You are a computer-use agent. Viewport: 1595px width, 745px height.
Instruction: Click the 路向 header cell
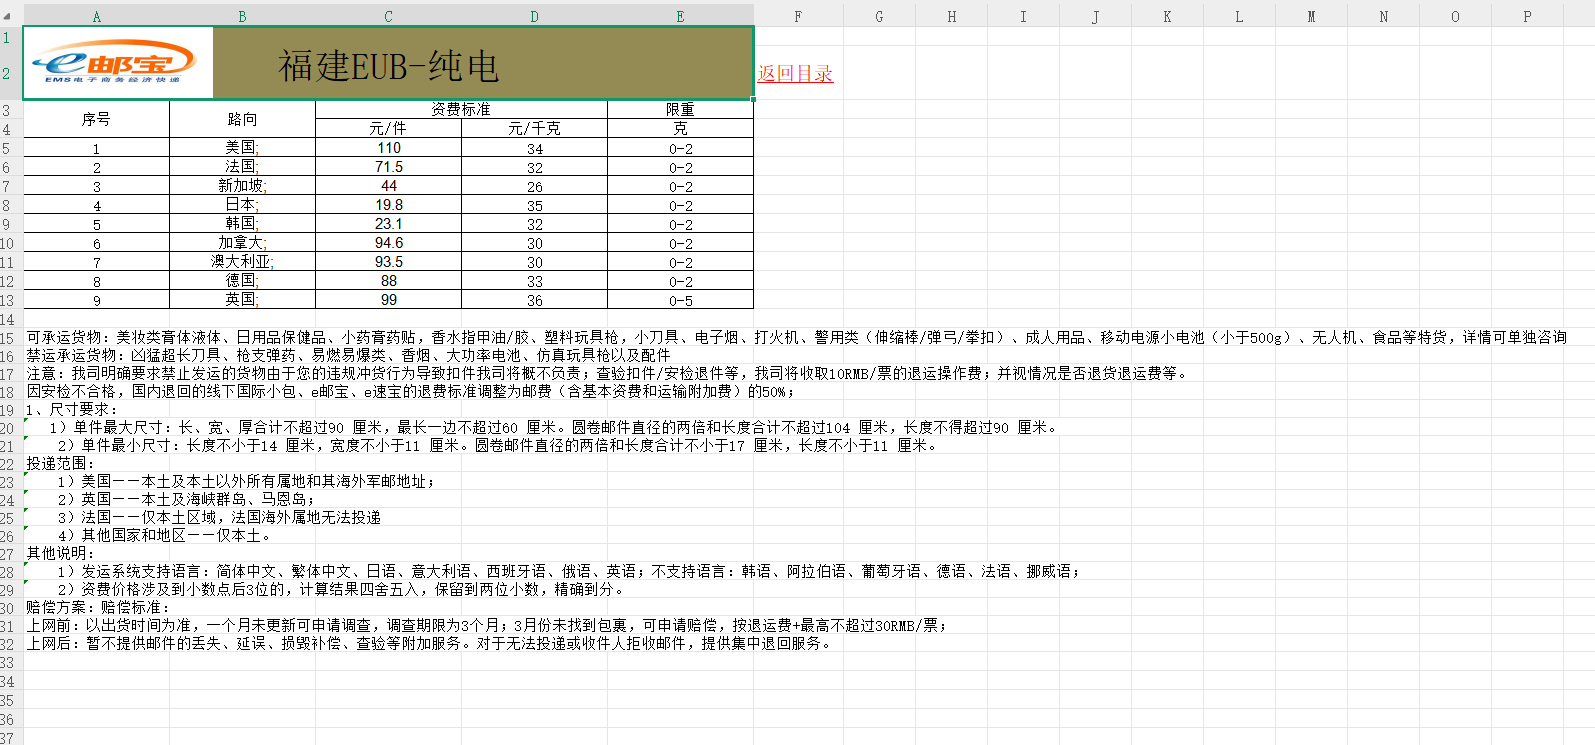click(242, 119)
